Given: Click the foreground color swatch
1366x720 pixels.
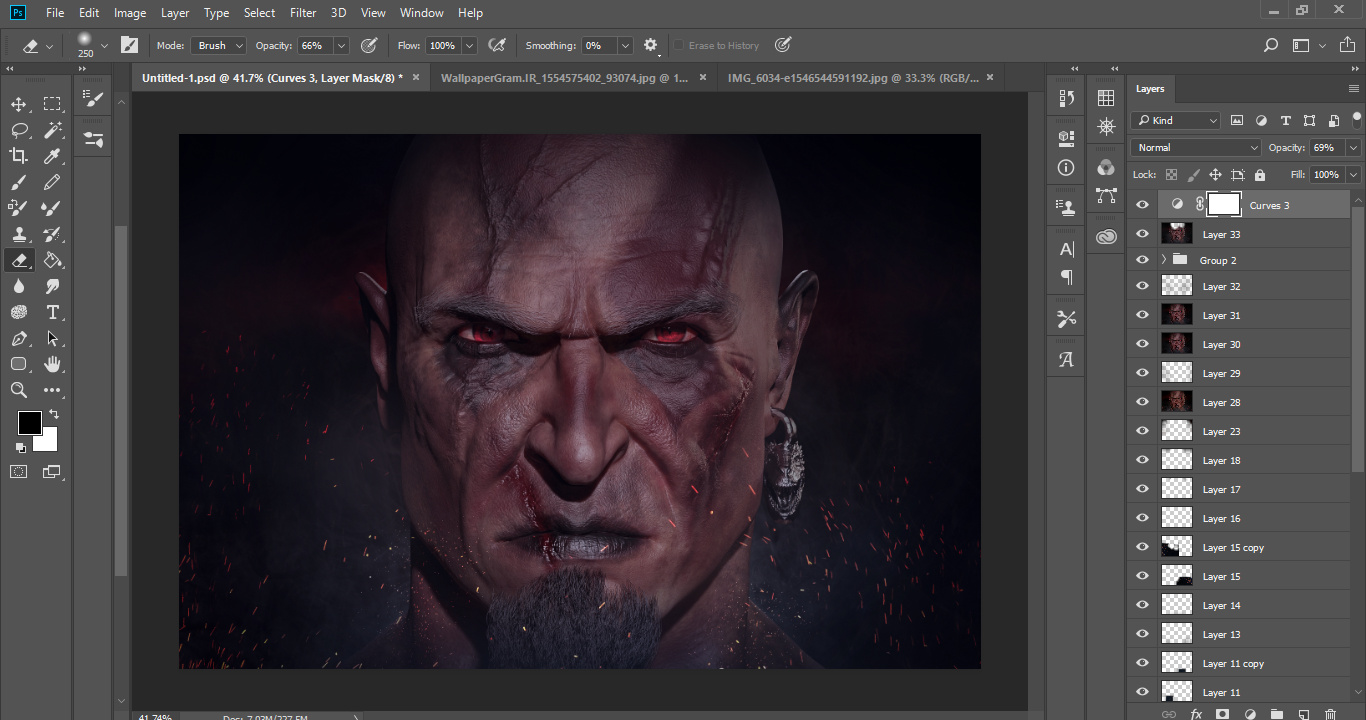Looking at the screenshot, I should [x=29, y=422].
